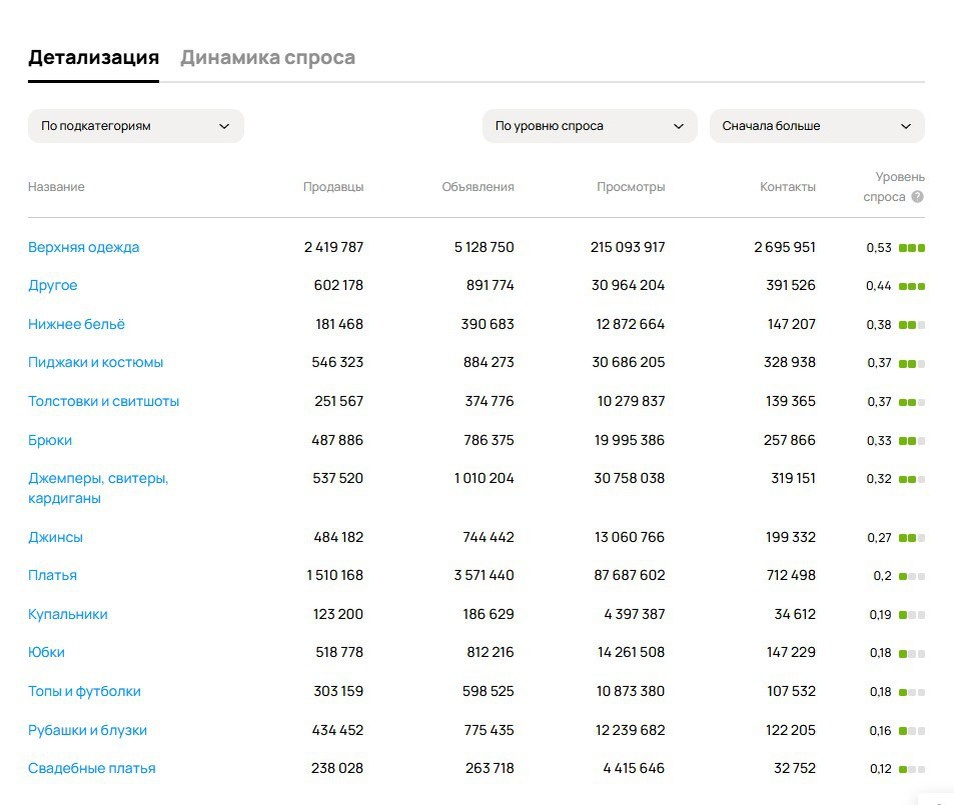
Task: Open the Купальники category link
Action: [x=68, y=615]
